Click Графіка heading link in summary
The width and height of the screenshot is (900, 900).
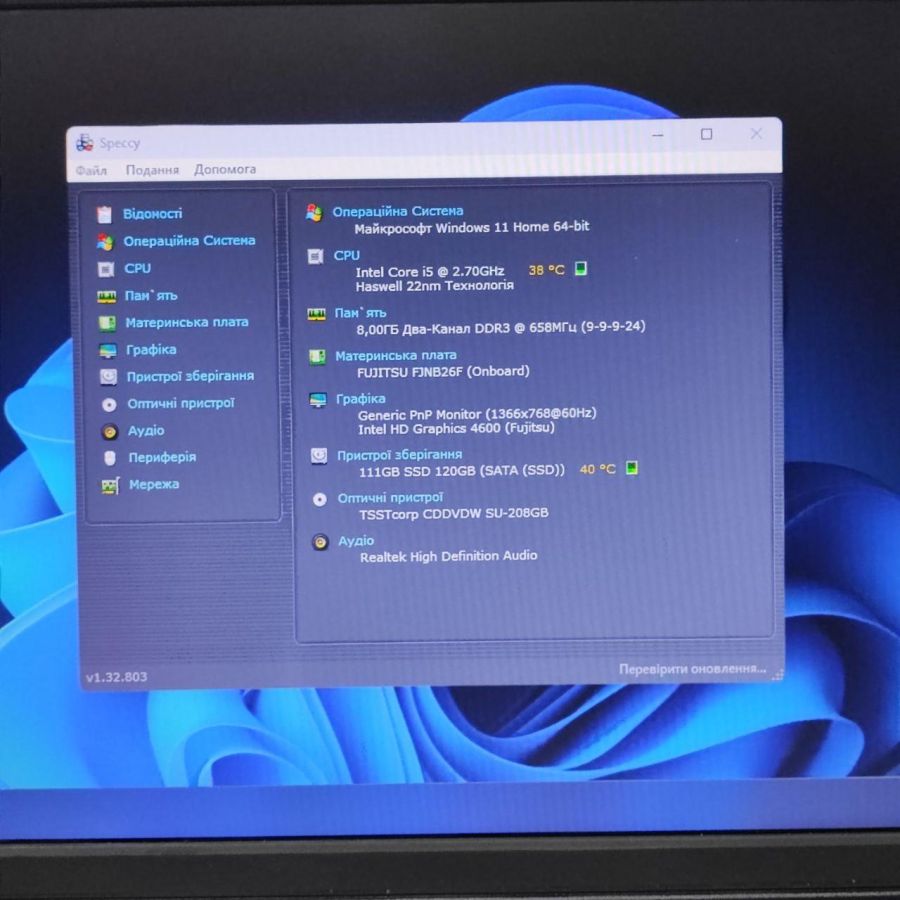(361, 399)
